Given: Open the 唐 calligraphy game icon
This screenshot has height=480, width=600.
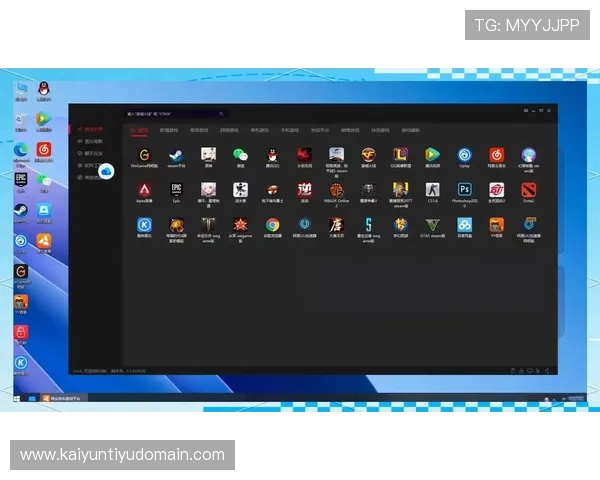Looking at the screenshot, I should pyautogui.click(x=336, y=228).
